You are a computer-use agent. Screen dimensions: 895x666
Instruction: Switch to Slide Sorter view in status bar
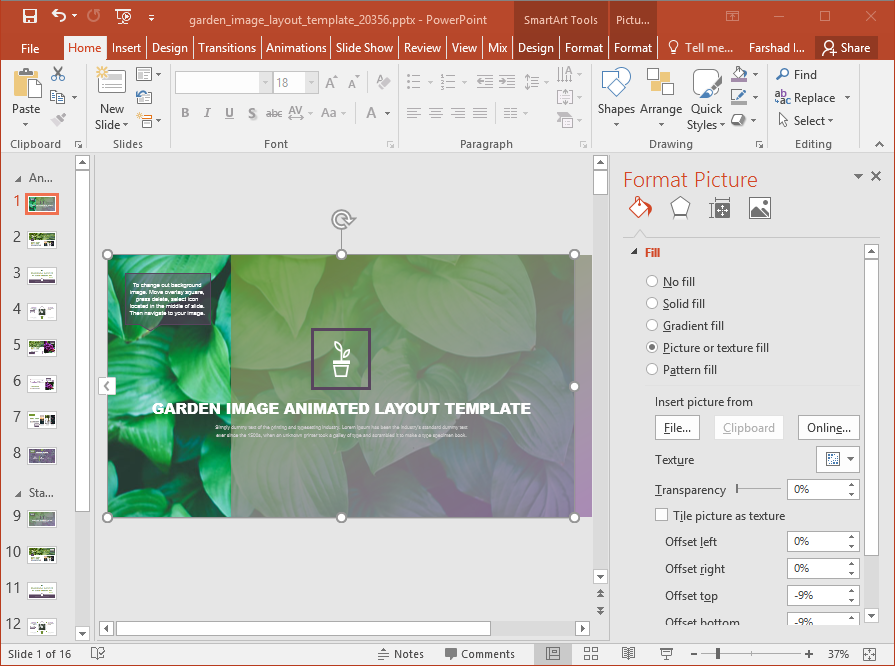(x=590, y=654)
